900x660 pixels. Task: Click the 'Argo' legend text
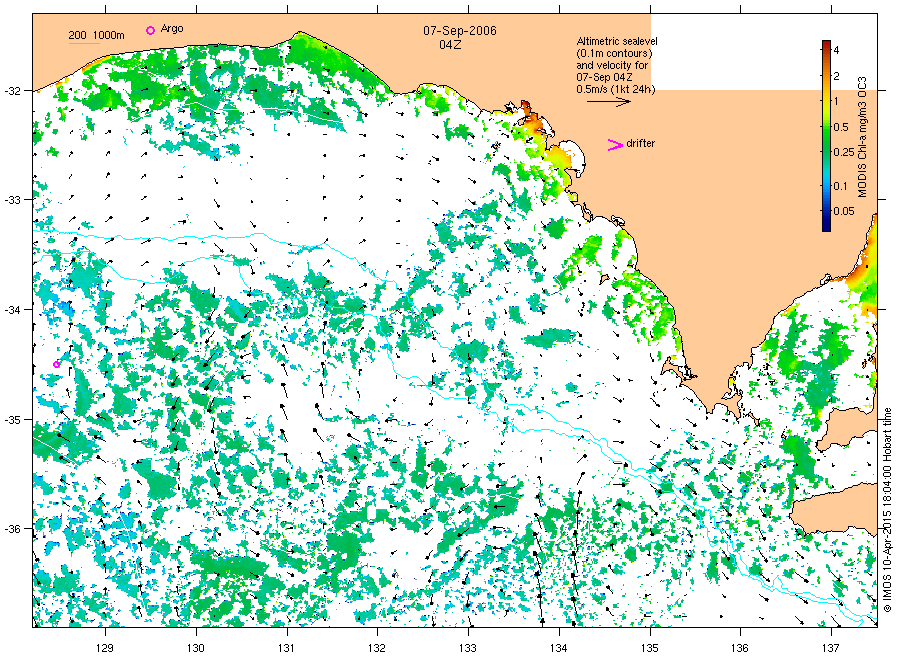tap(172, 29)
